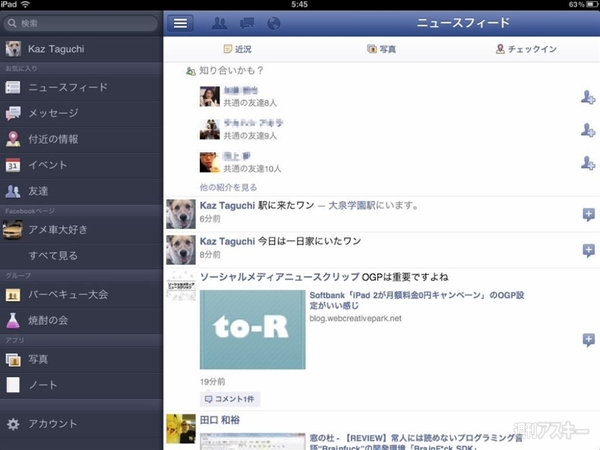Select ニュースフィード in sidebar
Viewport: 600px width, 450px height.
[81, 87]
